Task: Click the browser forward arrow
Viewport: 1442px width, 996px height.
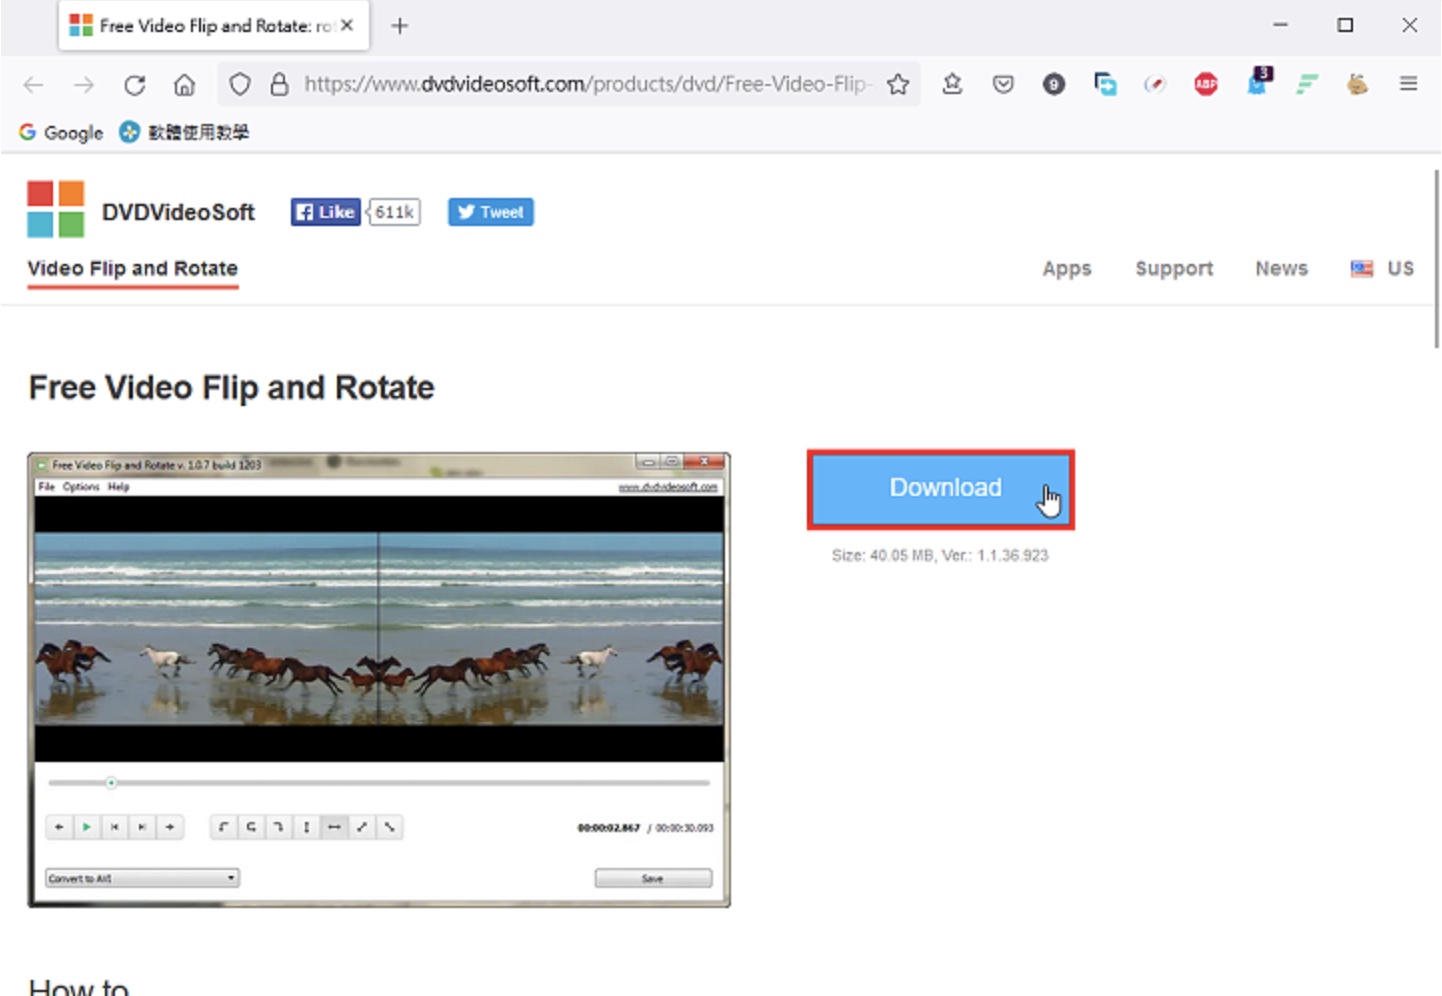Action: point(84,85)
